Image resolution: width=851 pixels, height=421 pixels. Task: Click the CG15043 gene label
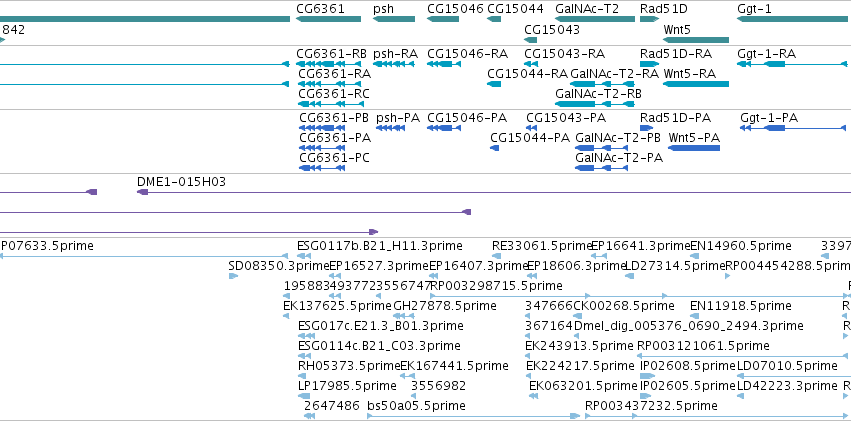point(552,29)
